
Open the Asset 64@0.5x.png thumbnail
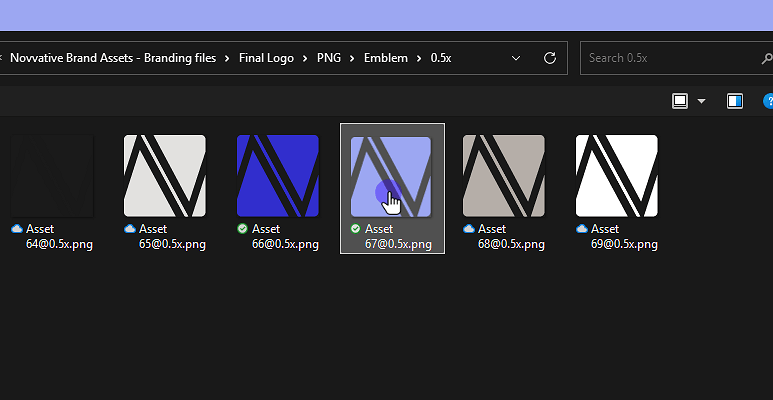pos(52,176)
